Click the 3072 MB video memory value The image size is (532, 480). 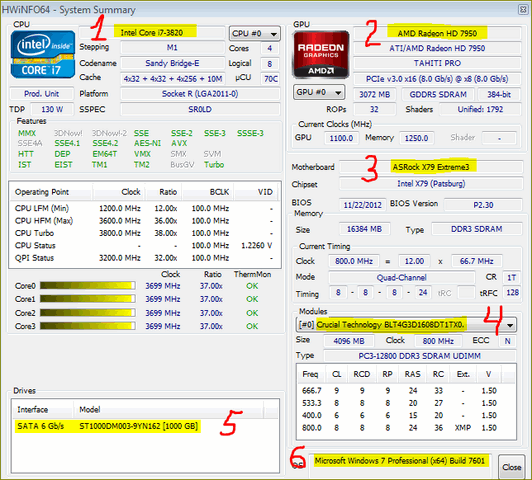coord(375,94)
